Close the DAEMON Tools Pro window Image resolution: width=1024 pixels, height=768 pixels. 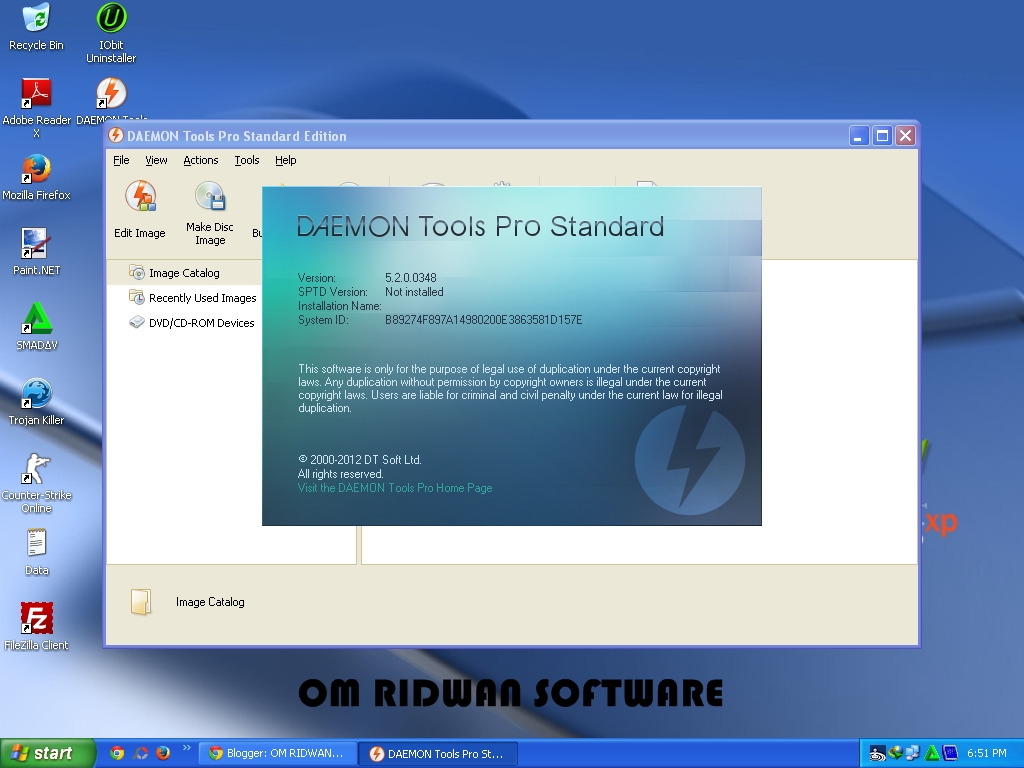point(905,136)
